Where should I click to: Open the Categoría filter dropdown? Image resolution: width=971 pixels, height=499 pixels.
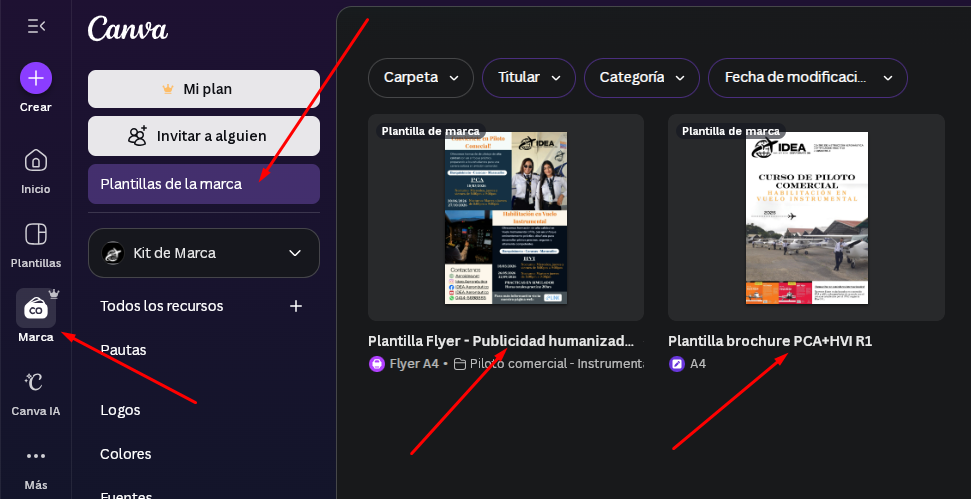[642, 78]
